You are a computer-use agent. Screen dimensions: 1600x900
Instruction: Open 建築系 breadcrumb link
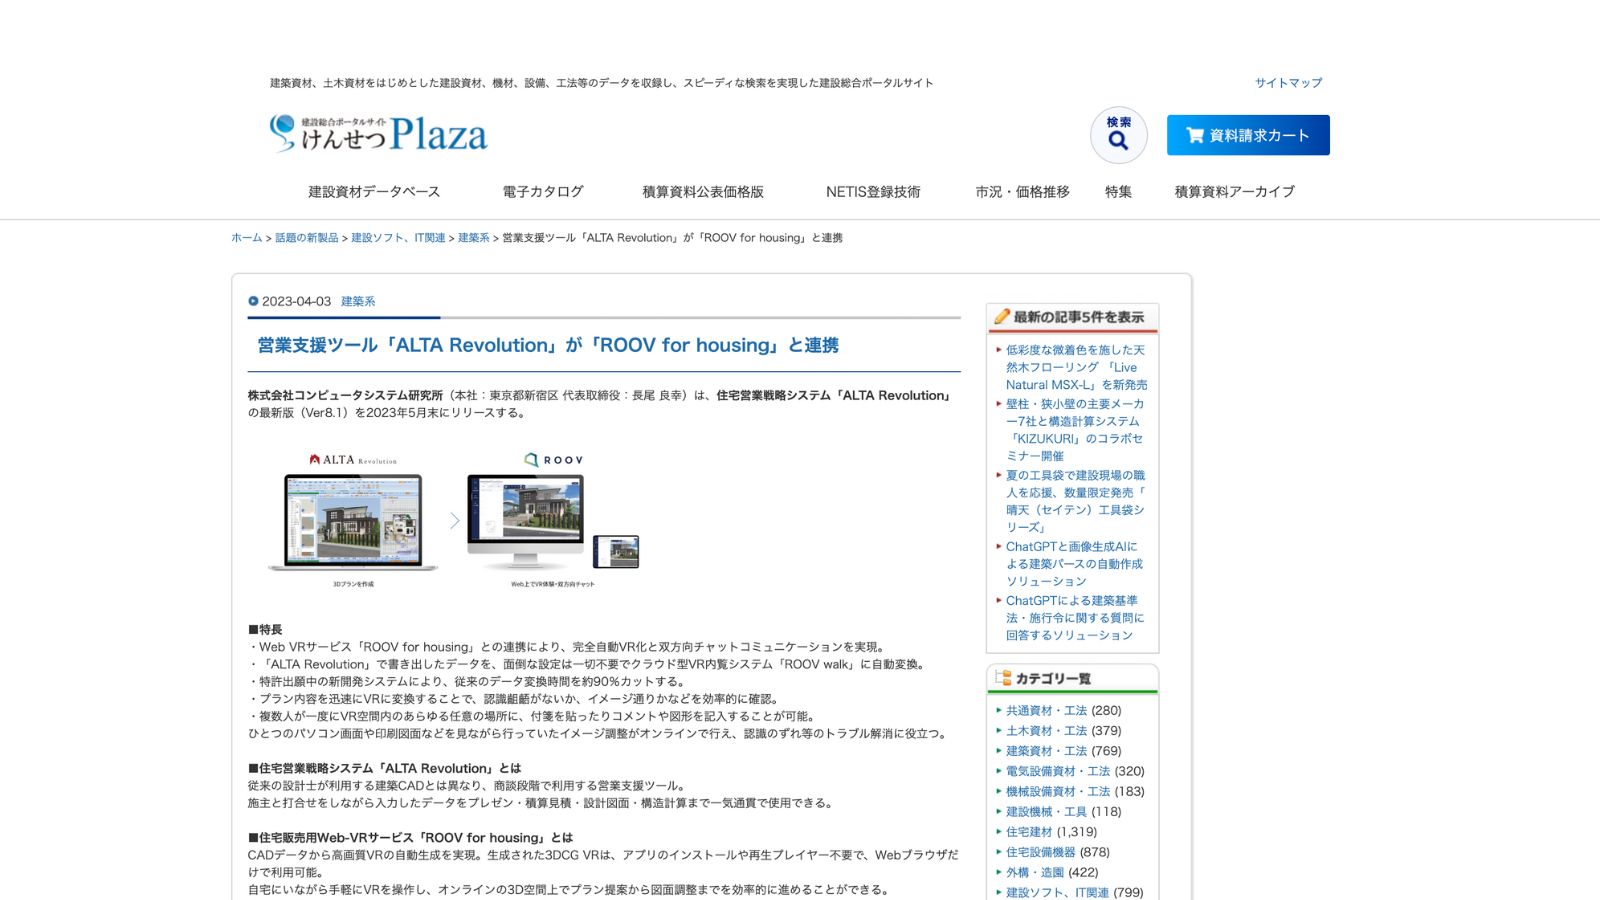(473, 238)
